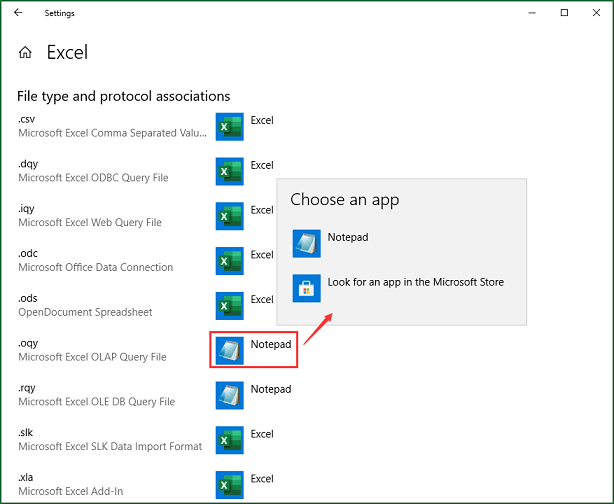
Task: Click the Excel icon for .xla
Action: 229,484
